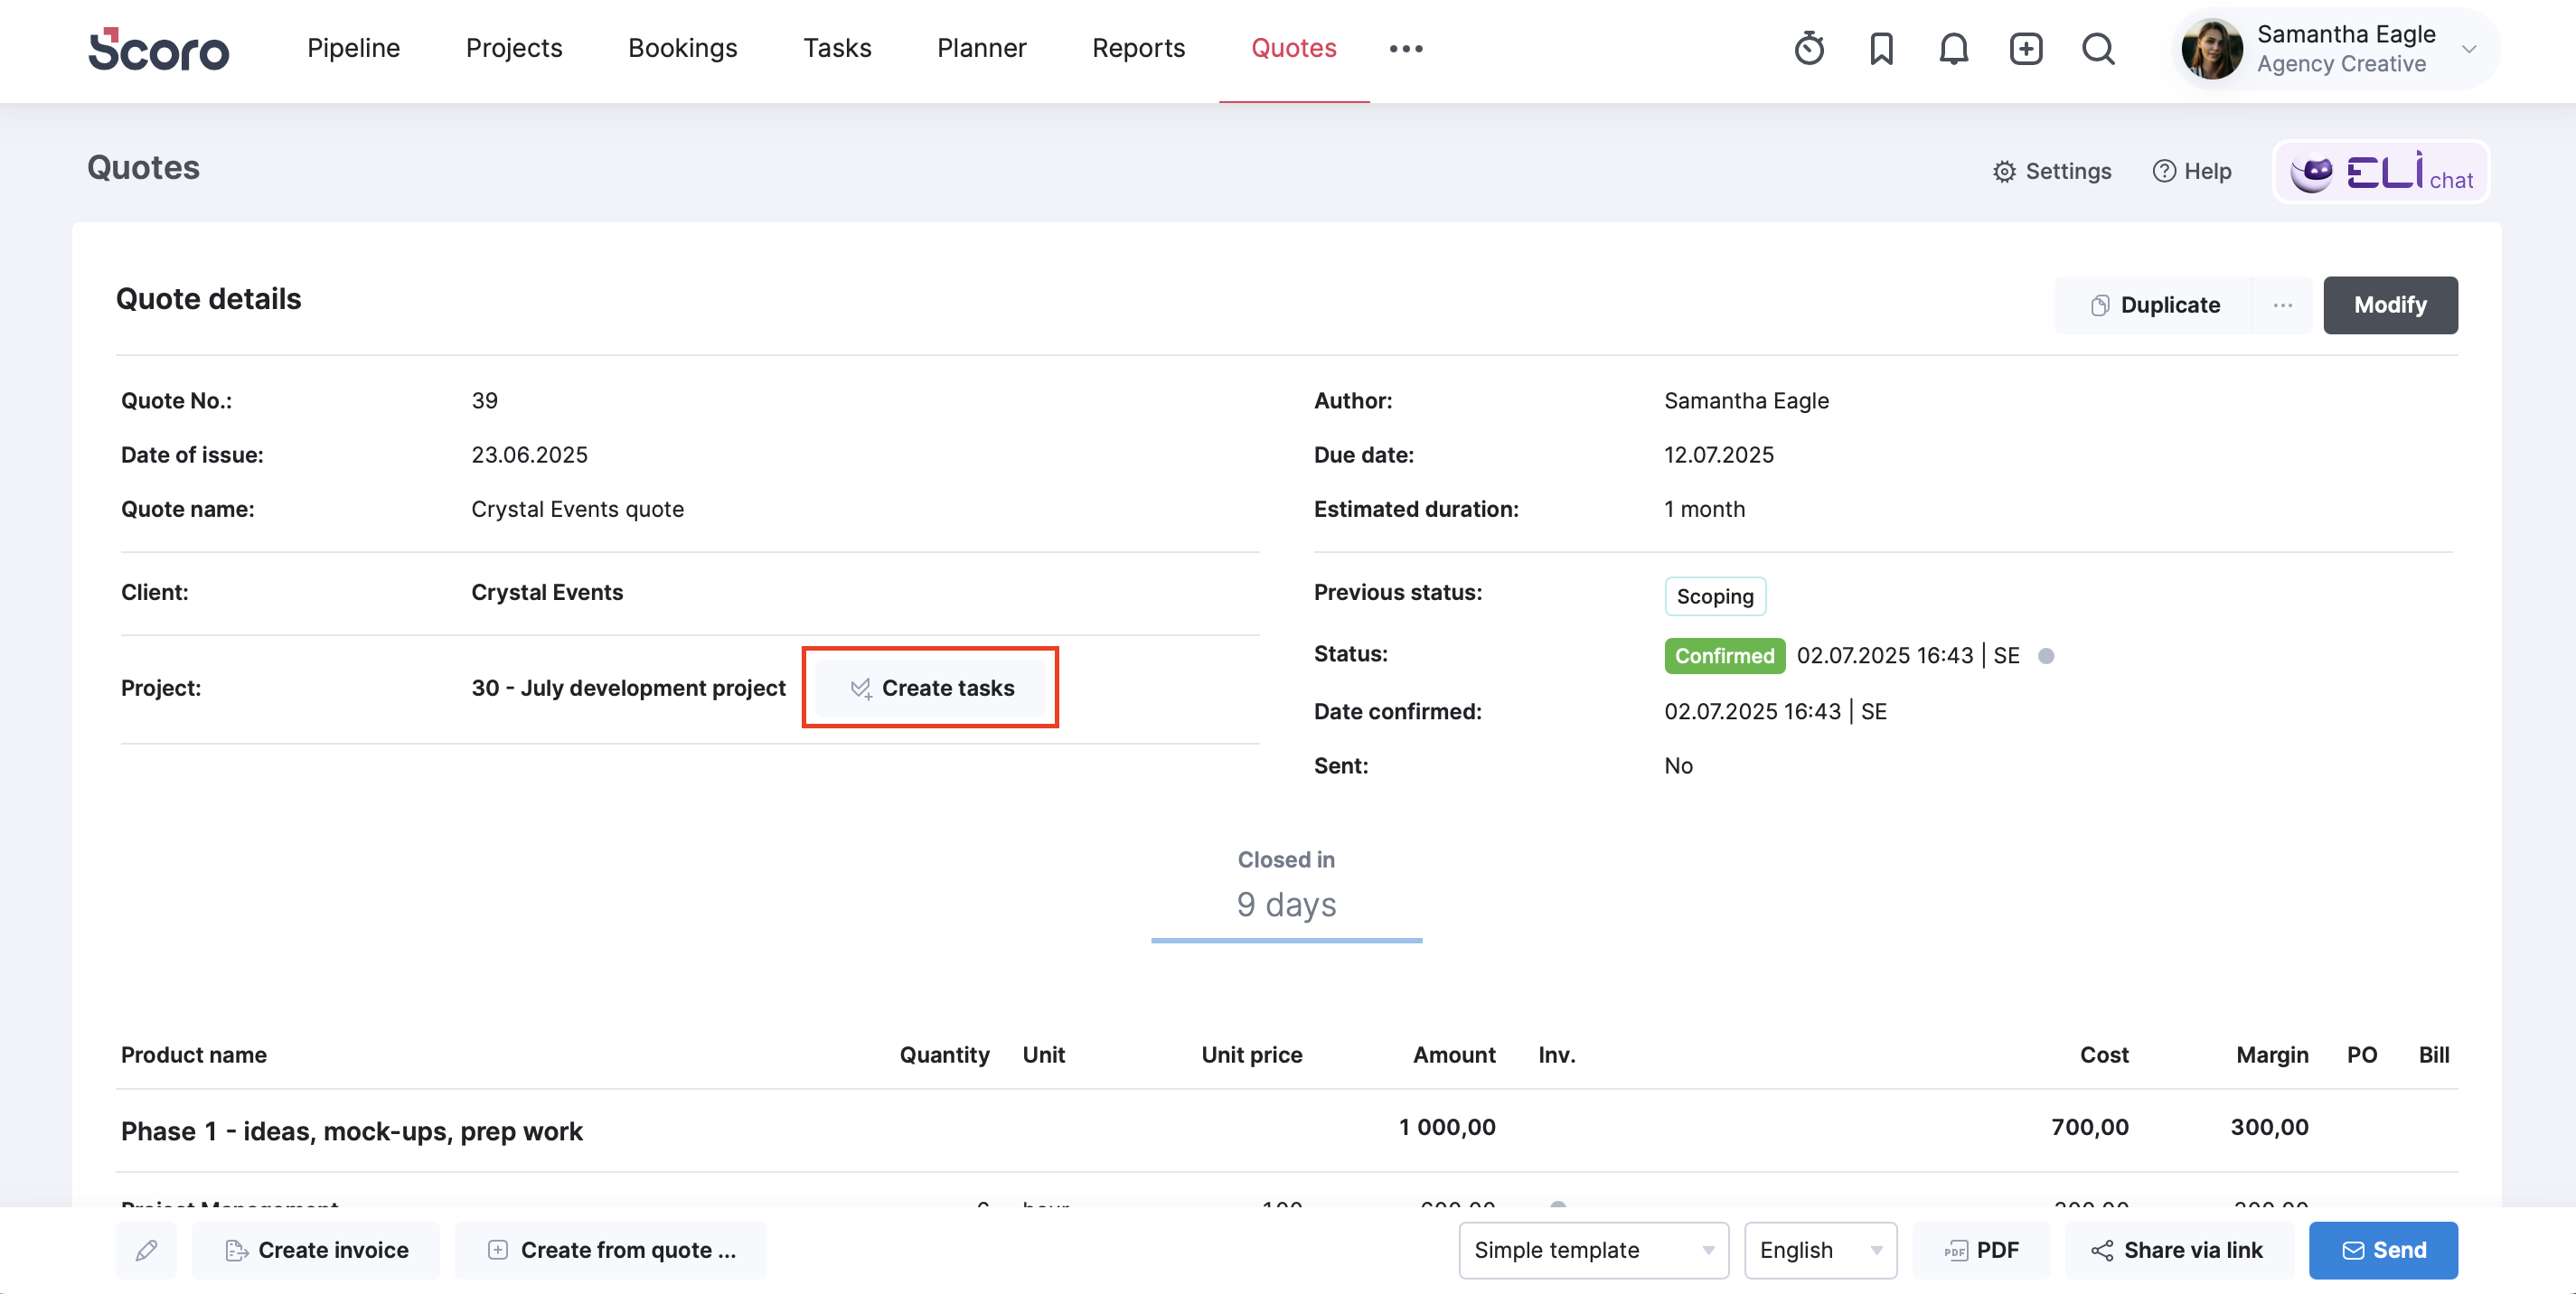
Task: Open the more menu dots in navigation
Action: click(x=1406, y=48)
